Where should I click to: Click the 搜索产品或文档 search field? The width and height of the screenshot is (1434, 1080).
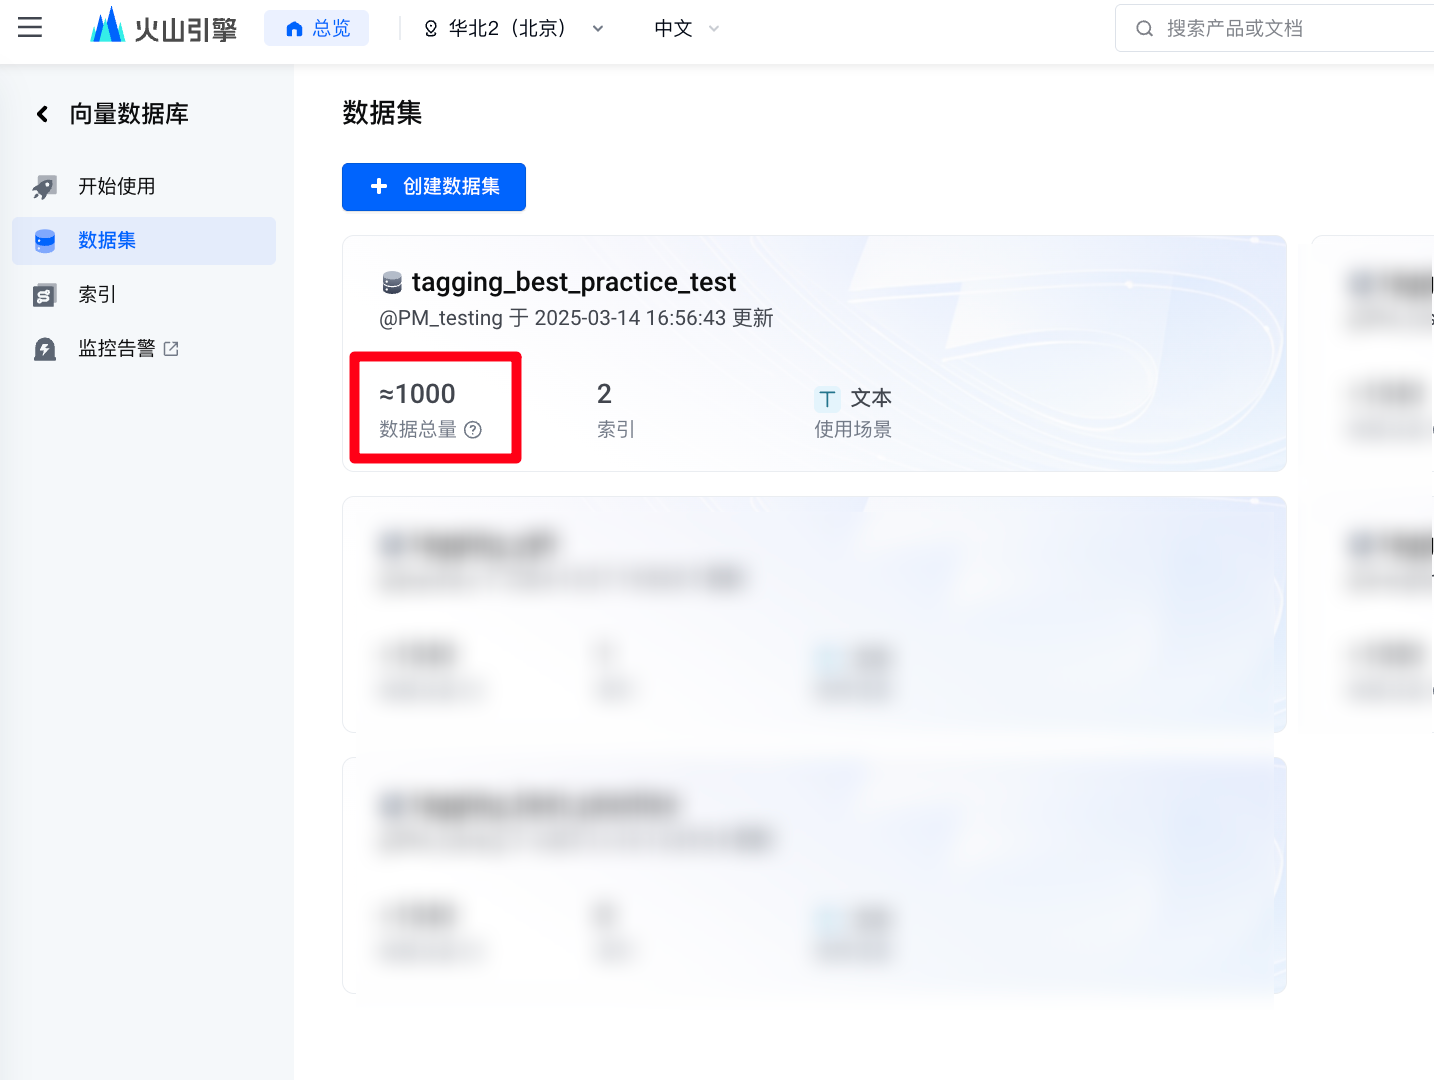pyautogui.click(x=1275, y=28)
